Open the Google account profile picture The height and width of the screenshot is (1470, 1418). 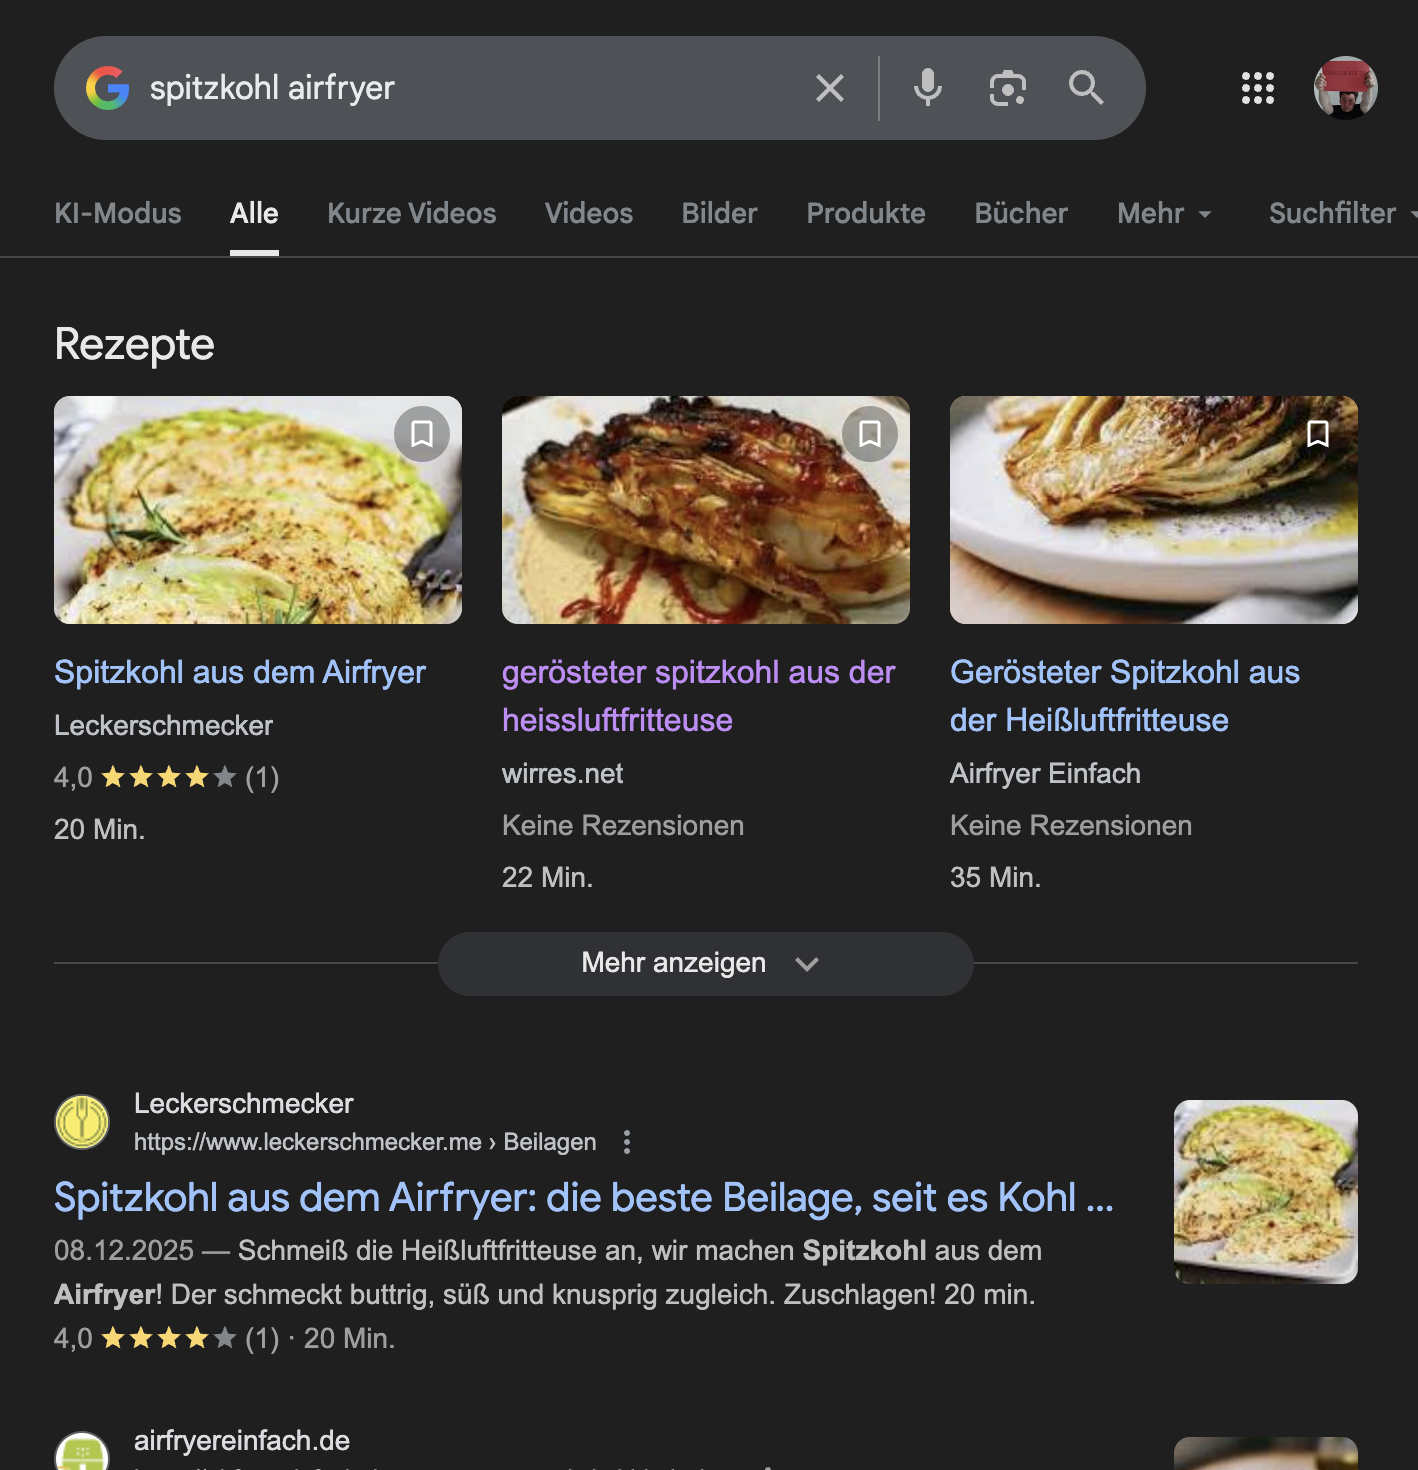pos(1345,88)
